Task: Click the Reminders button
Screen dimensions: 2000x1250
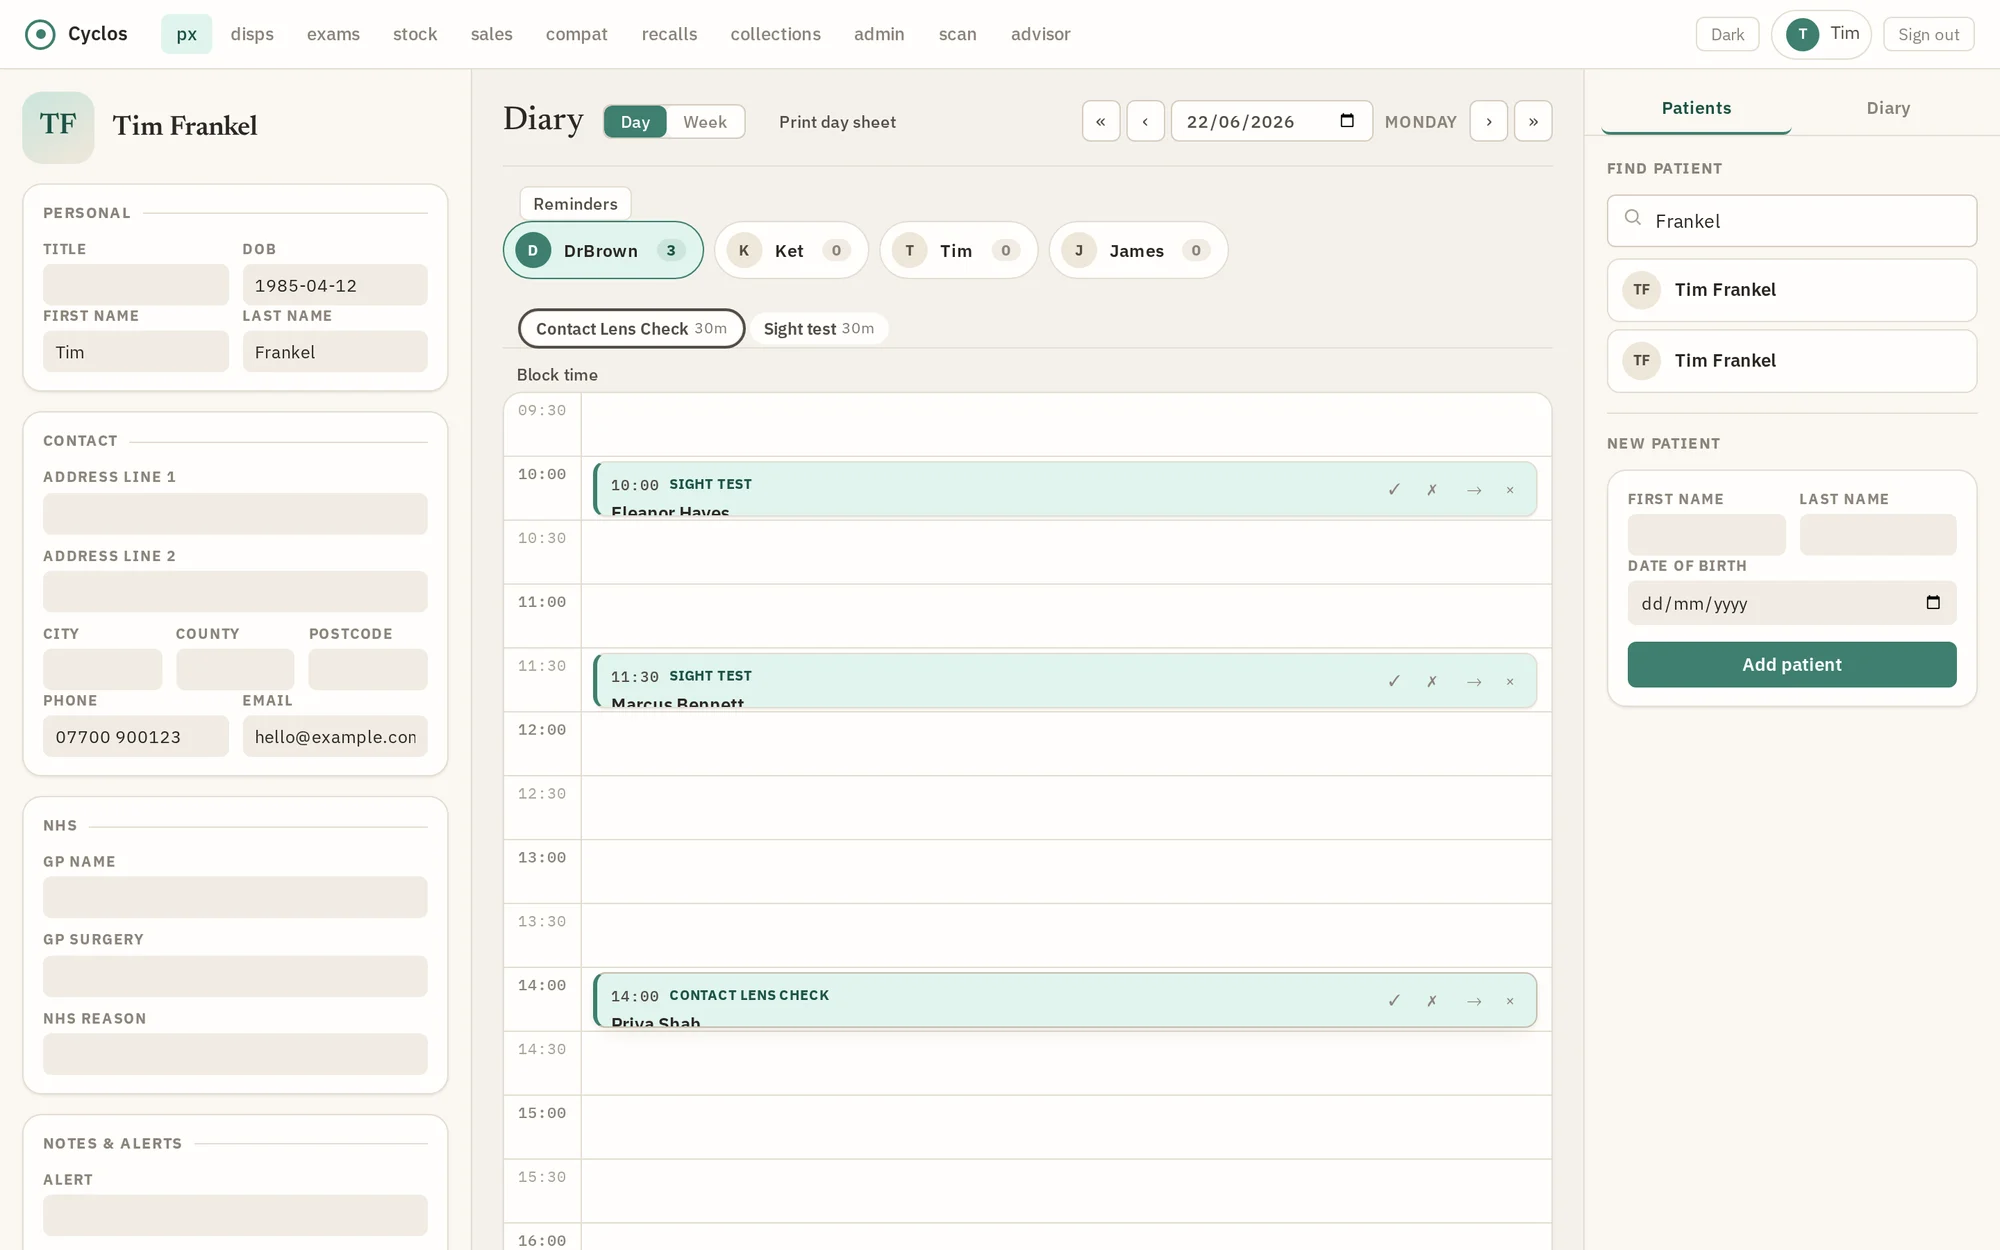Action: [575, 204]
